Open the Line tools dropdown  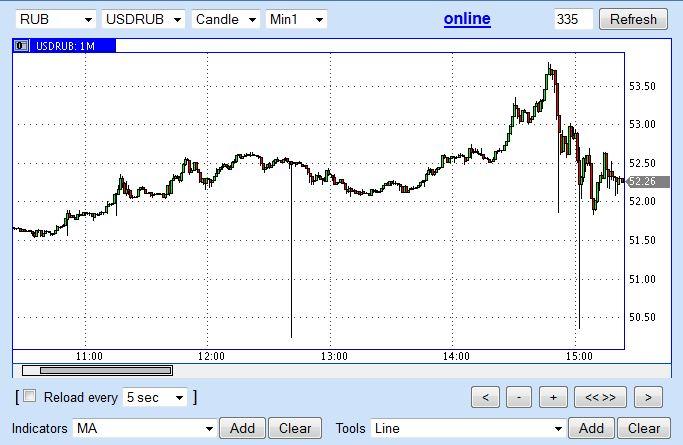point(468,428)
